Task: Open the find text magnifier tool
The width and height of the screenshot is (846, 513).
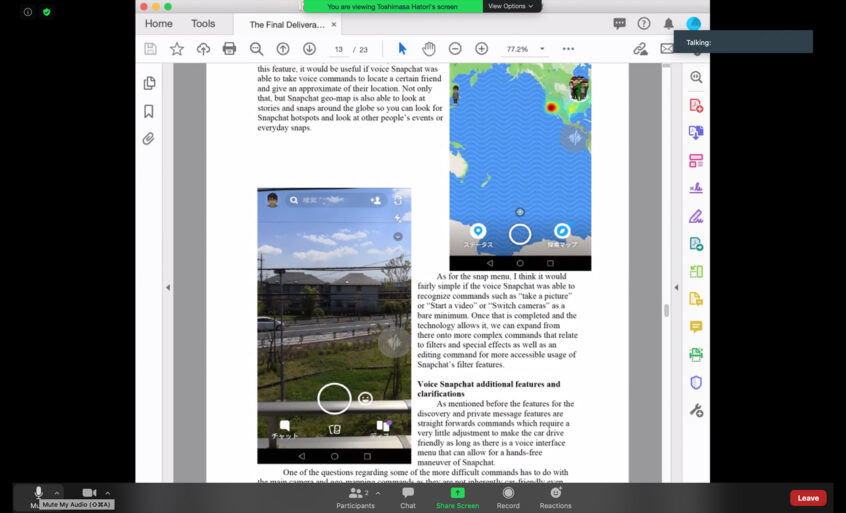Action: 256,49
